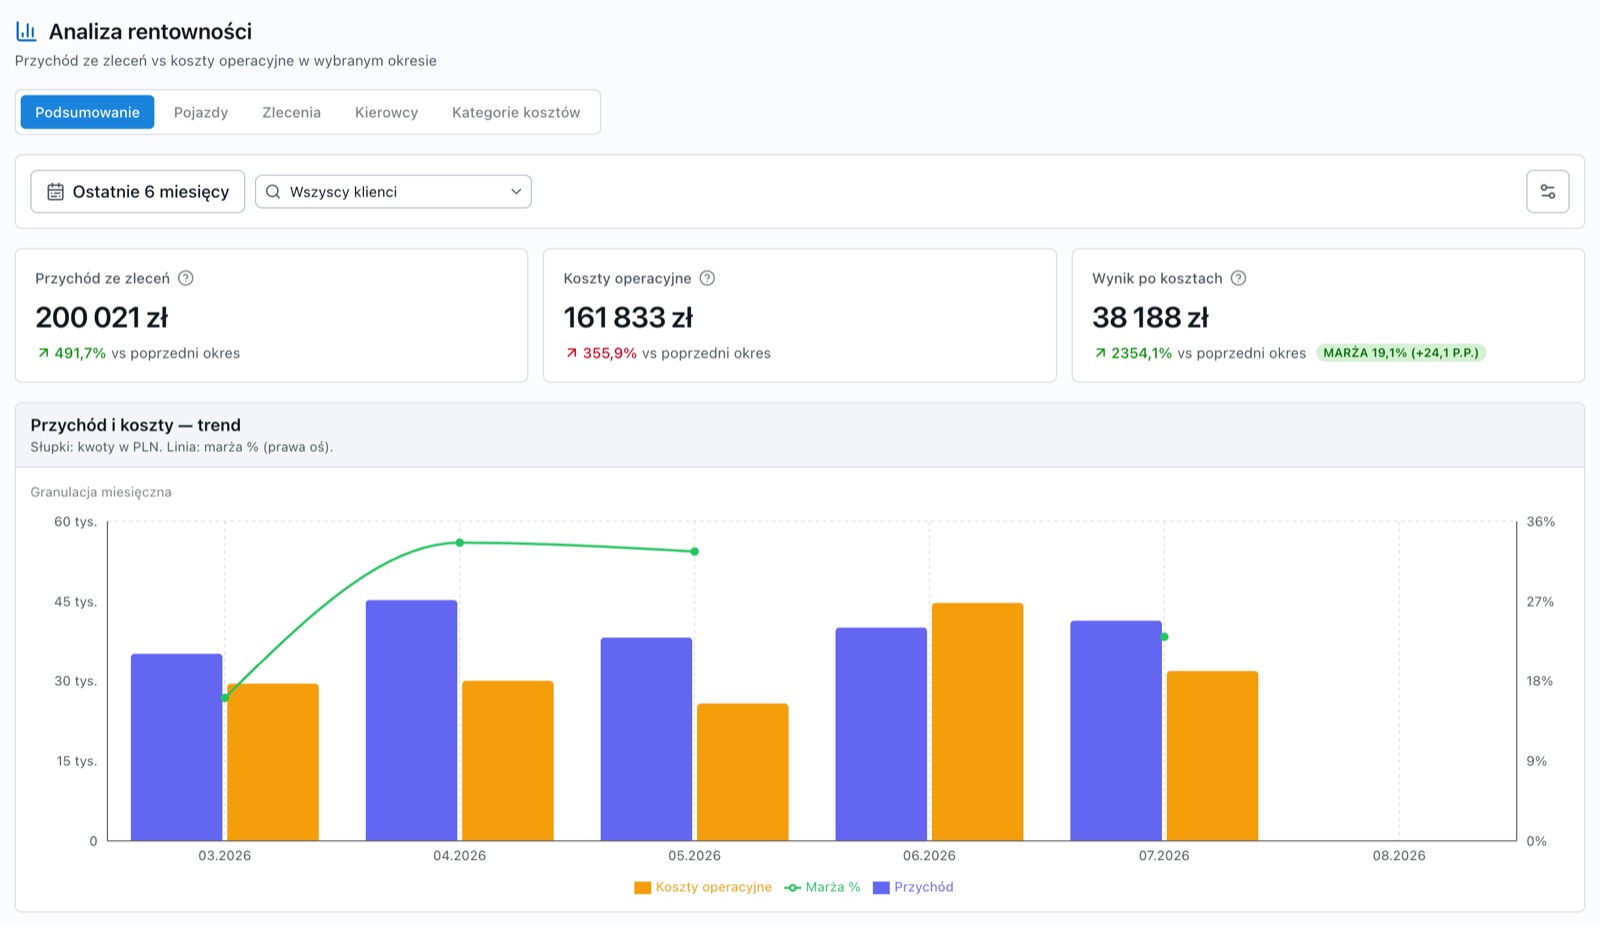1600x927 pixels.
Task: Toggle Koszty operacyjne series in the legend
Action: click(703, 887)
